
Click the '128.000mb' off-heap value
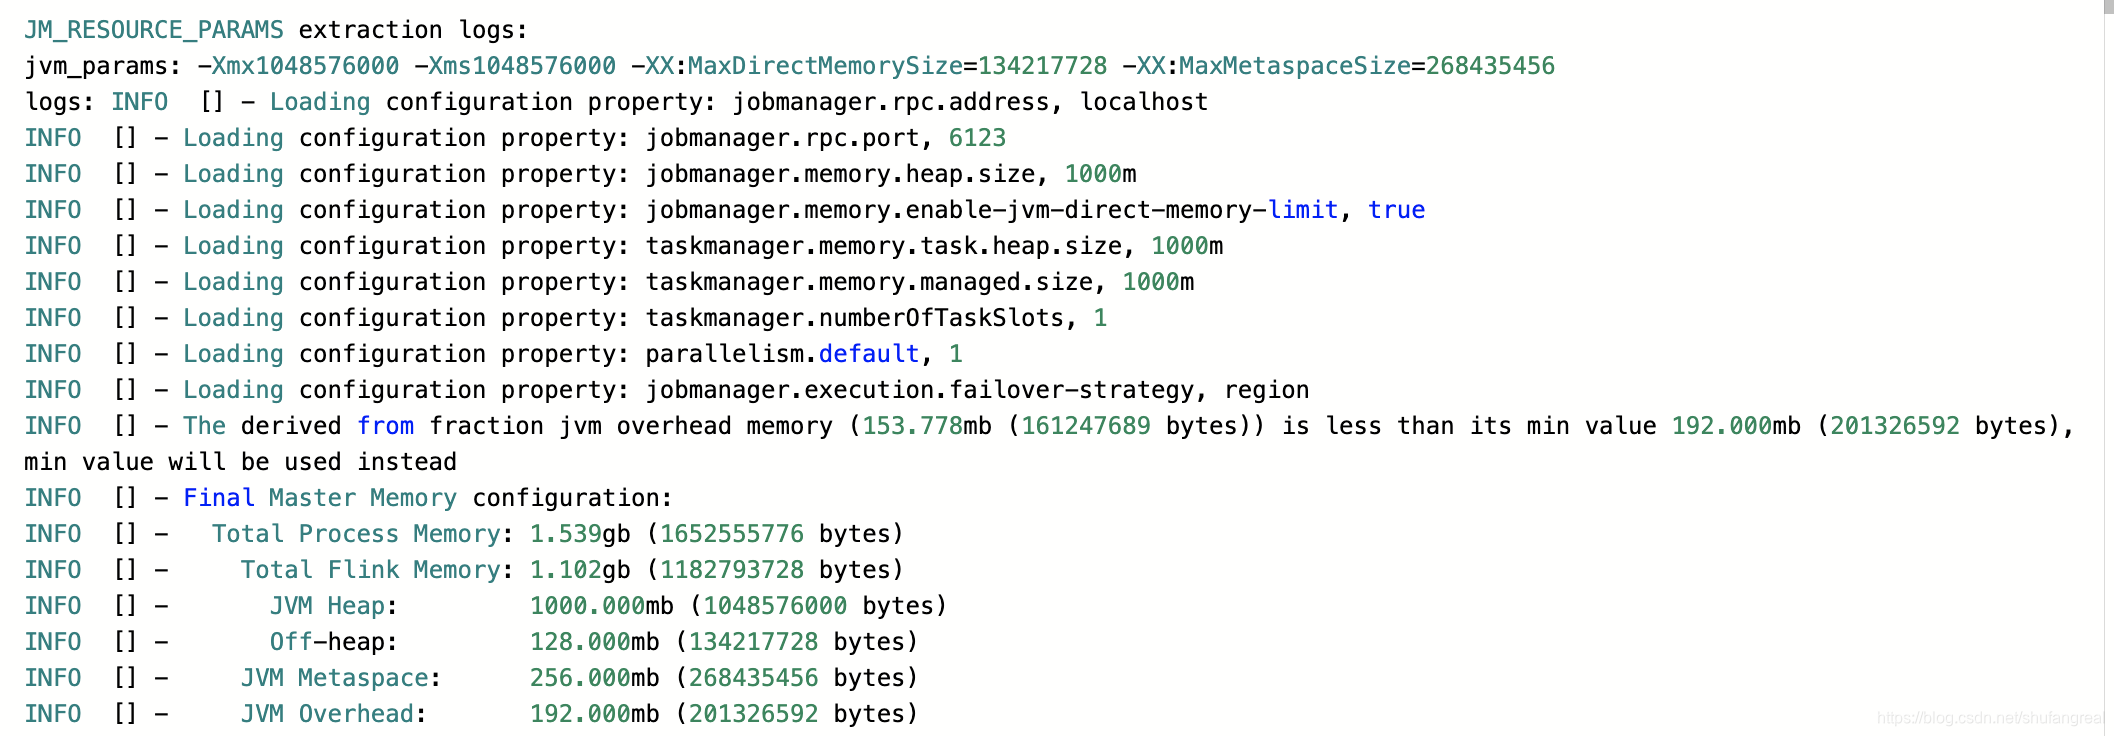tap(594, 642)
